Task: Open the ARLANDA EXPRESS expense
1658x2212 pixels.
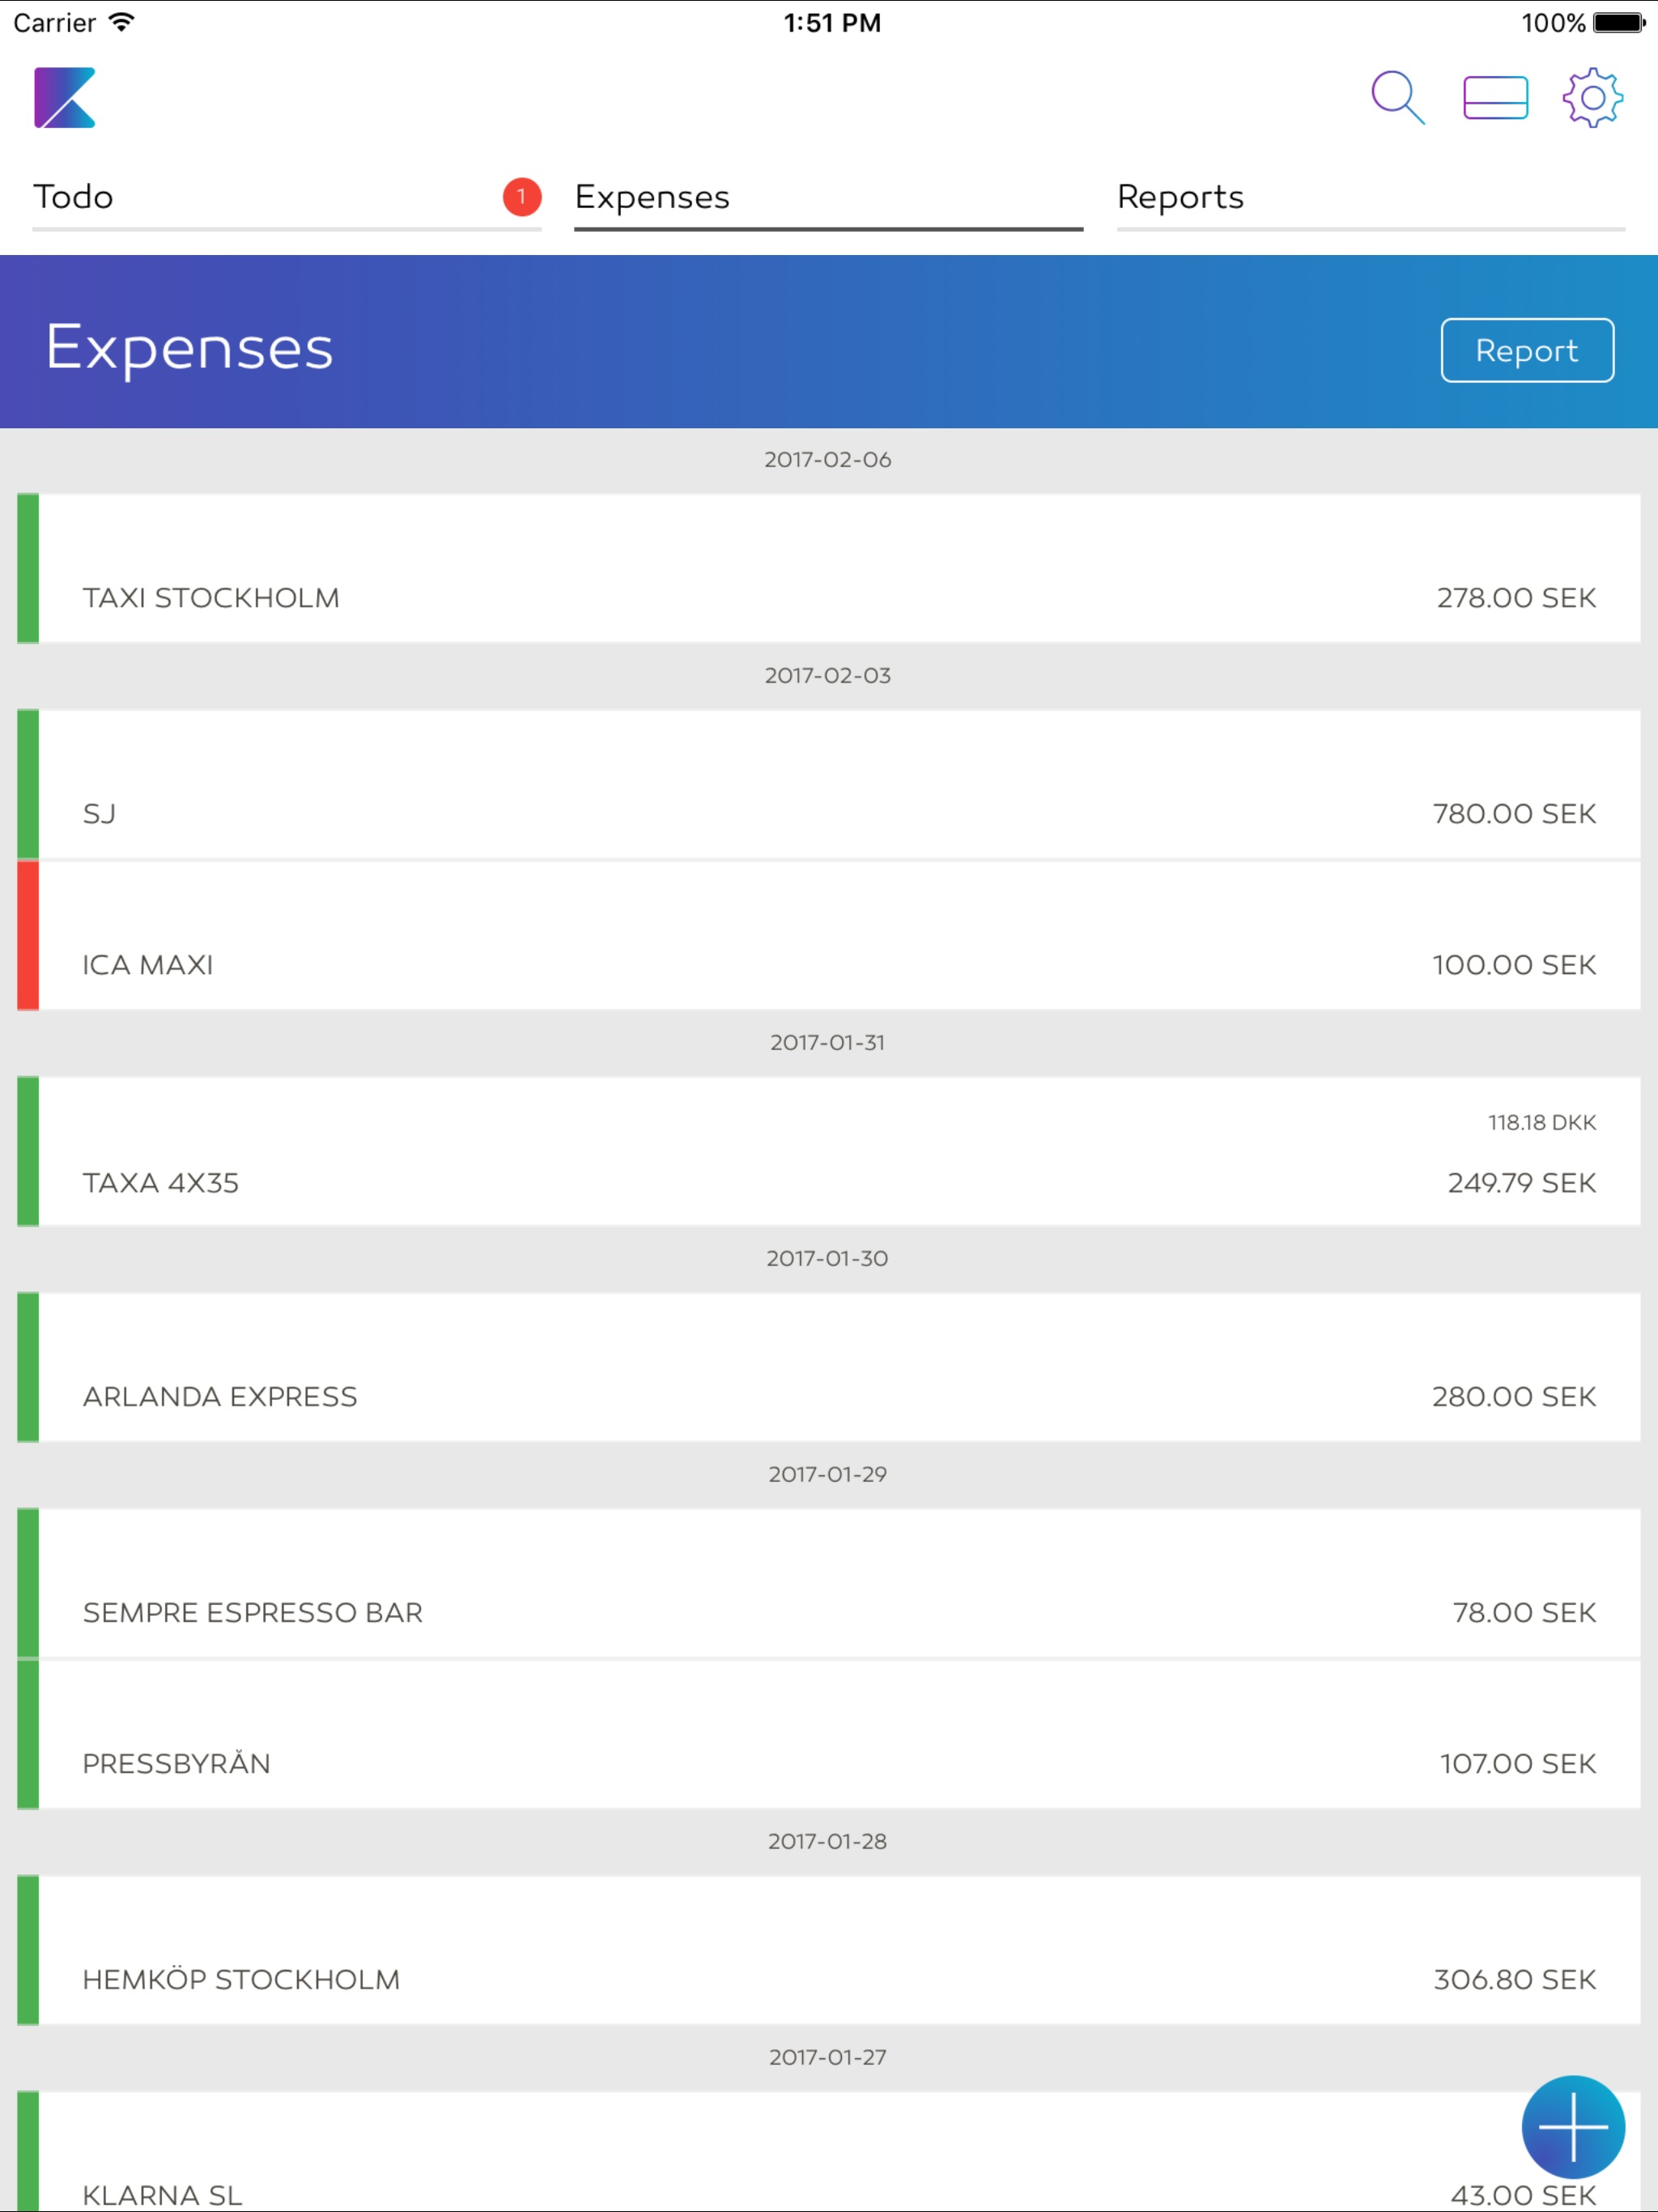Action: [x=828, y=1367]
